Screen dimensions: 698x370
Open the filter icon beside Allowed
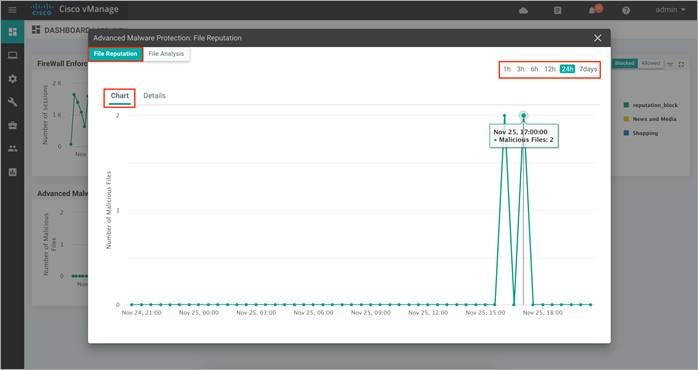click(x=670, y=64)
